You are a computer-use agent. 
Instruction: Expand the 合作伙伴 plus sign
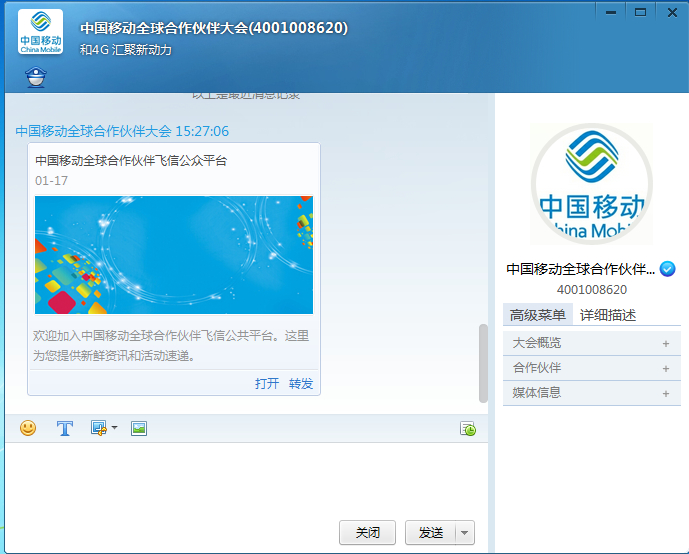coord(666,369)
